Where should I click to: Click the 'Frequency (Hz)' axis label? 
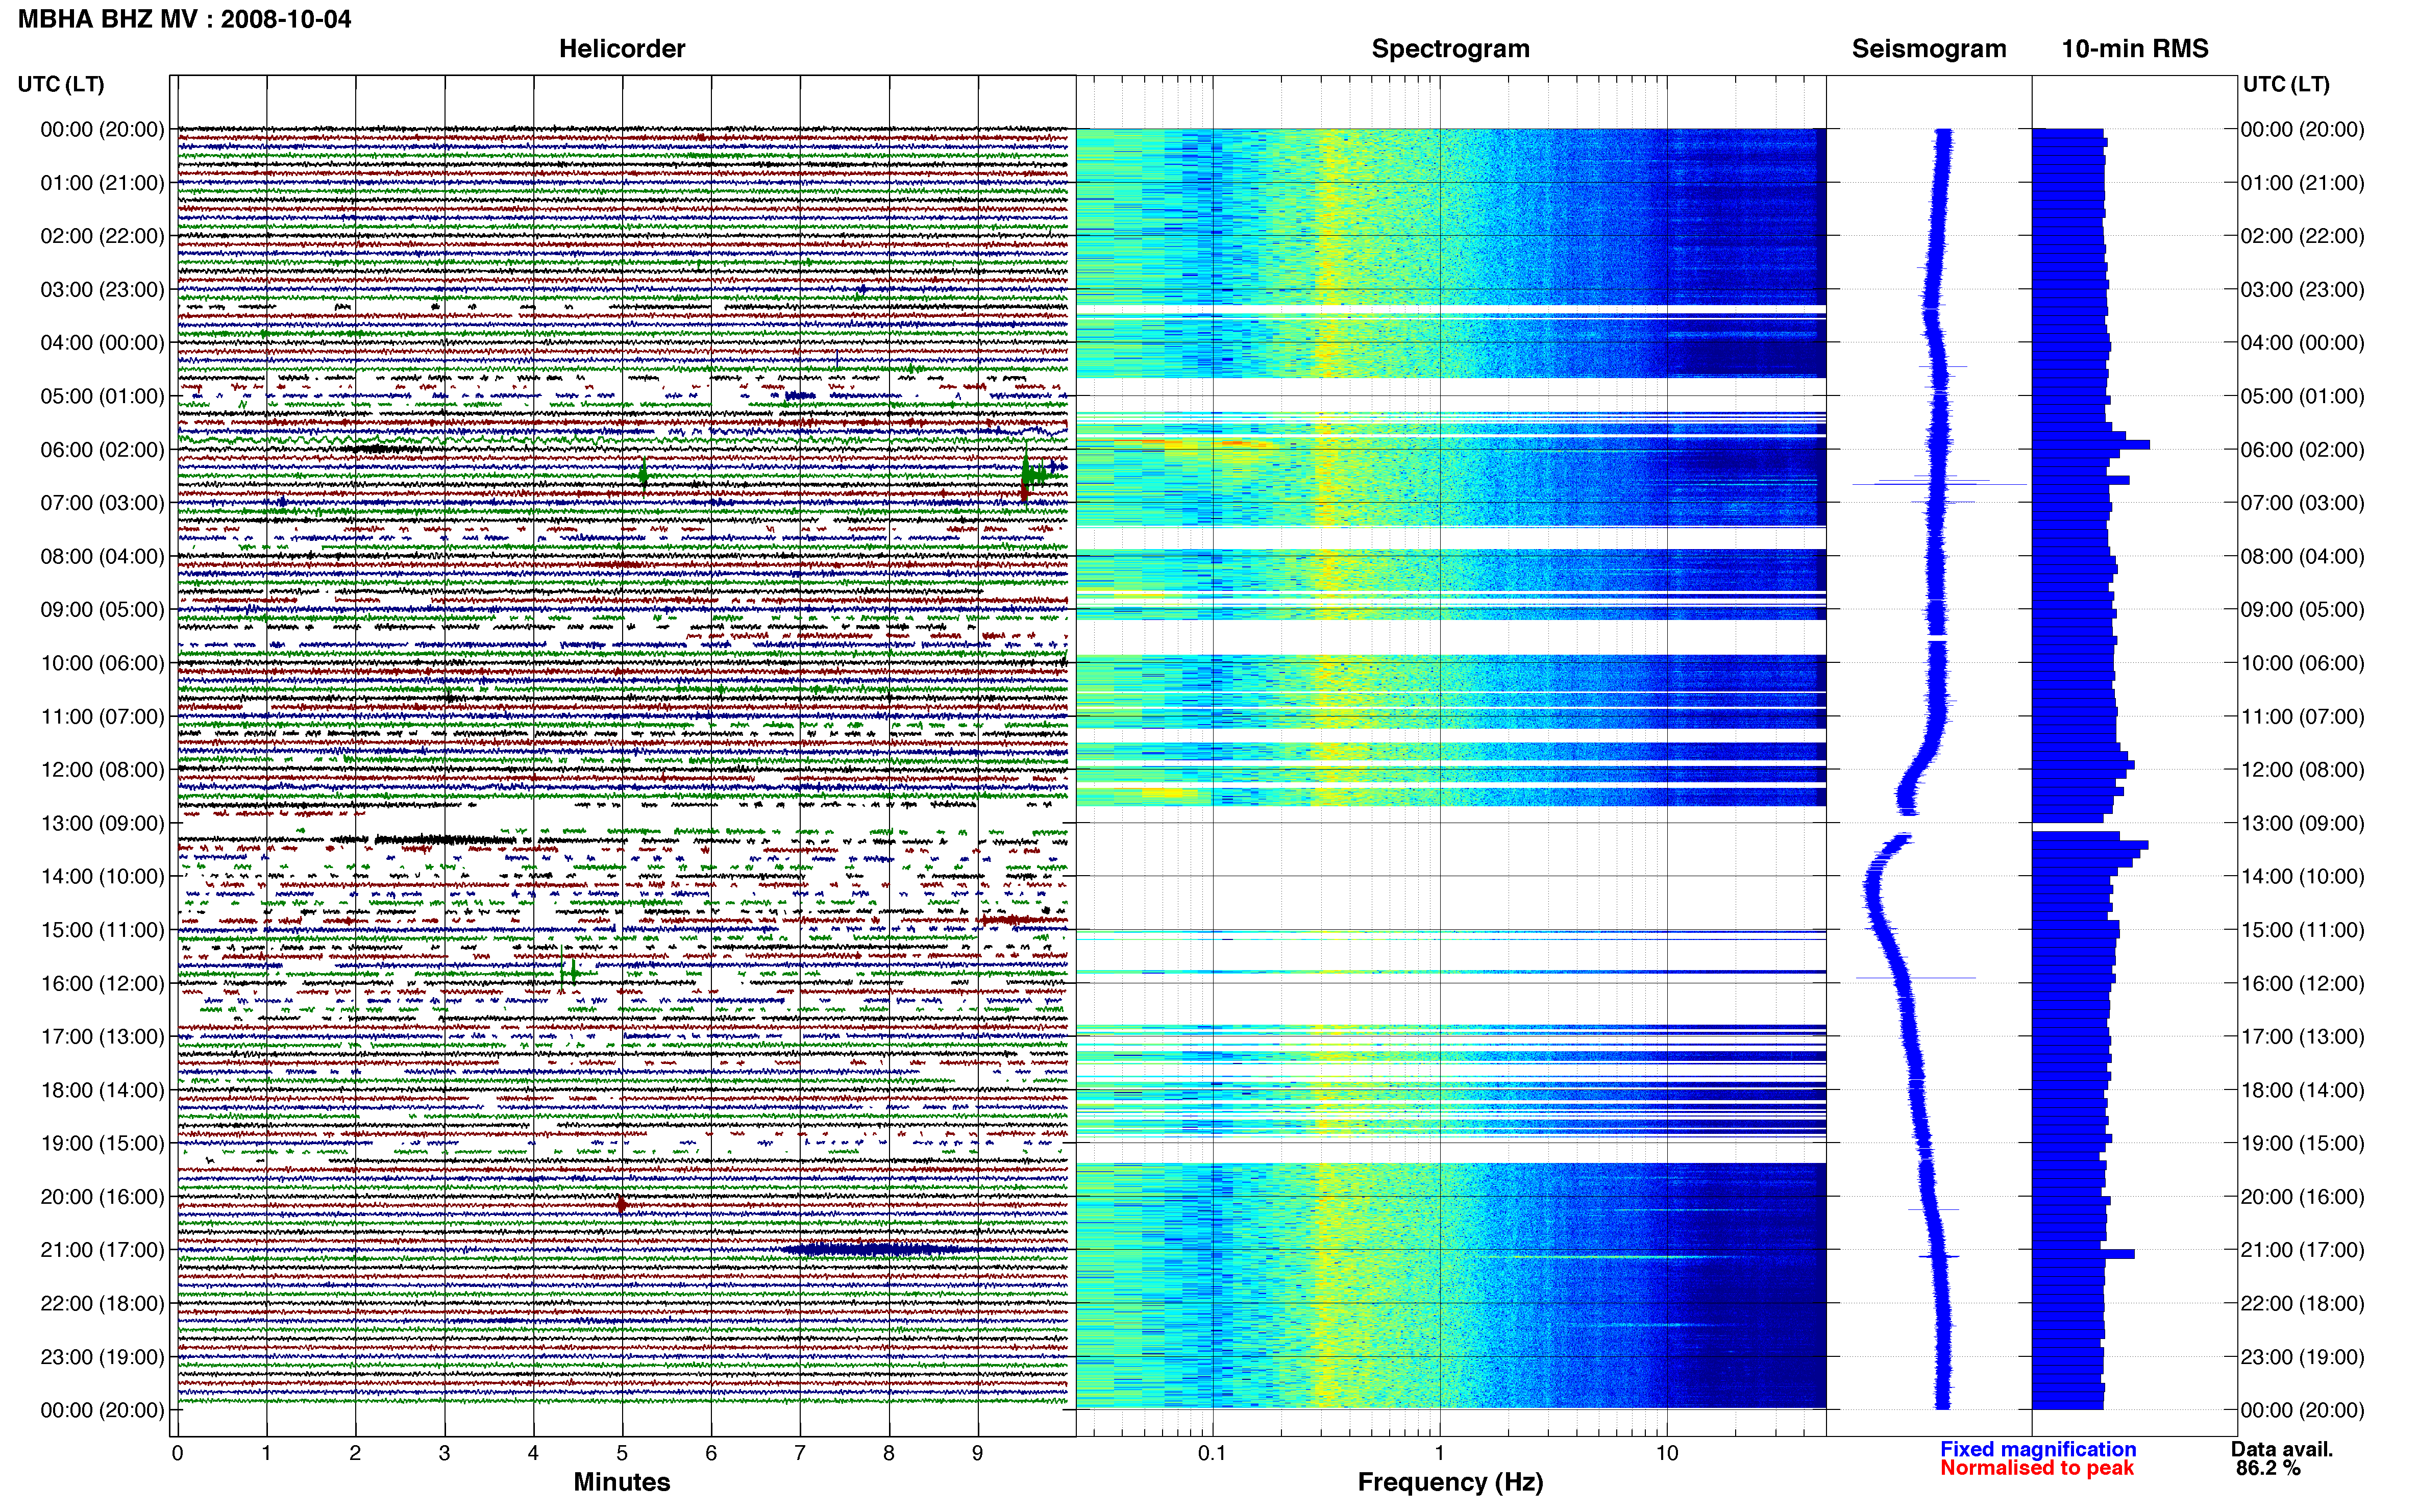1450,1483
